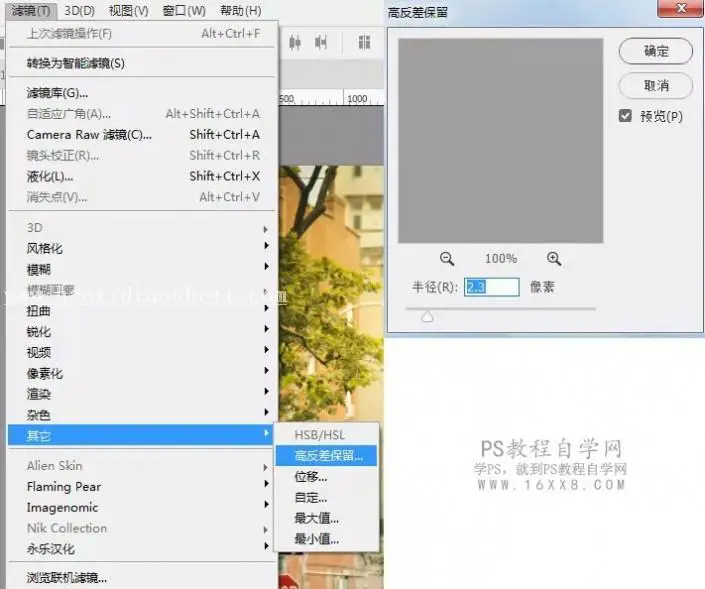Click the 100% zoom level text

[500, 259]
